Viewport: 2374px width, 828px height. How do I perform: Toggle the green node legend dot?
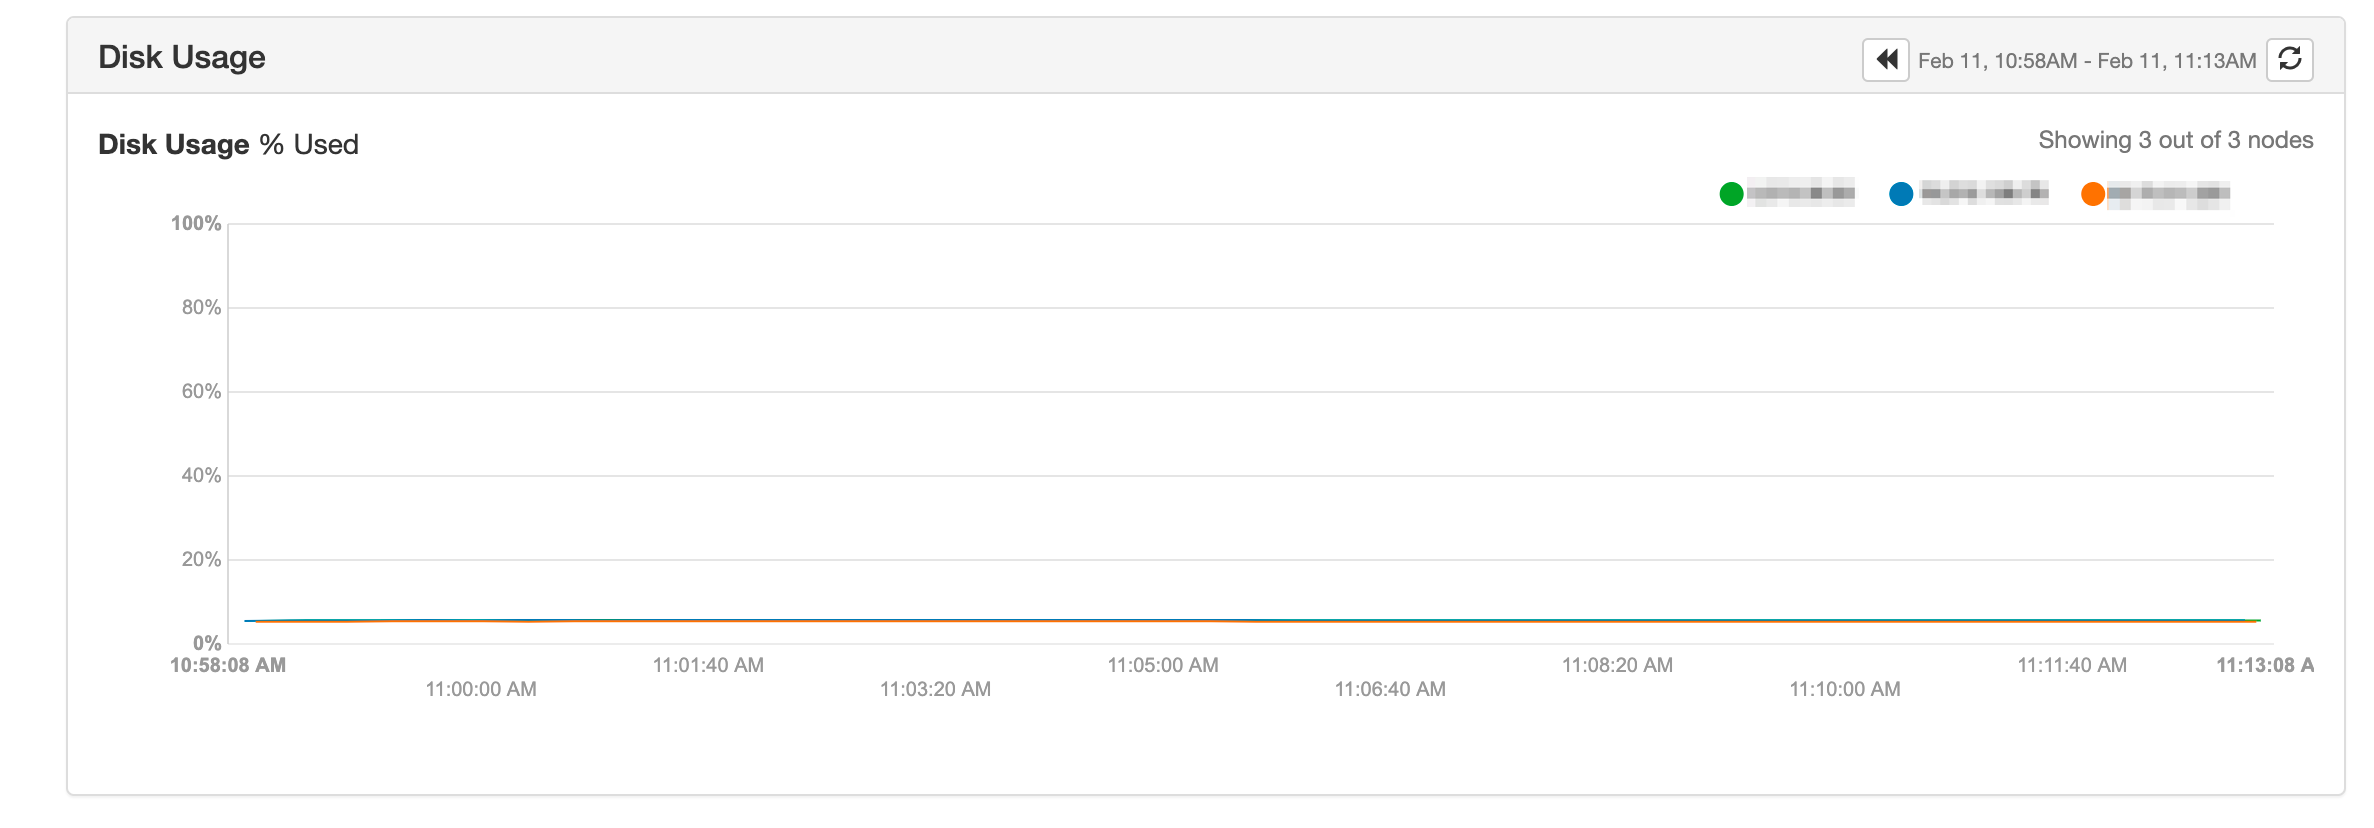click(x=1731, y=194)
